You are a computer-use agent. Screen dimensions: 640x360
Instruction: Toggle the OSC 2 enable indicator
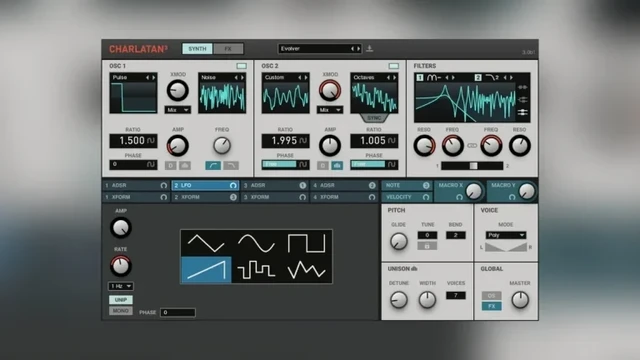click(x=393, y=66)
